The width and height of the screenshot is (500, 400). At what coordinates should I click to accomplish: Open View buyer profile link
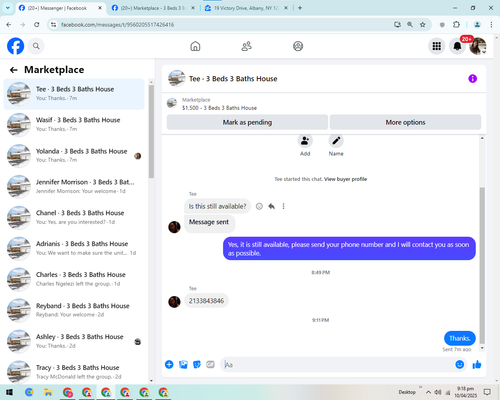[x=345, y=179]
